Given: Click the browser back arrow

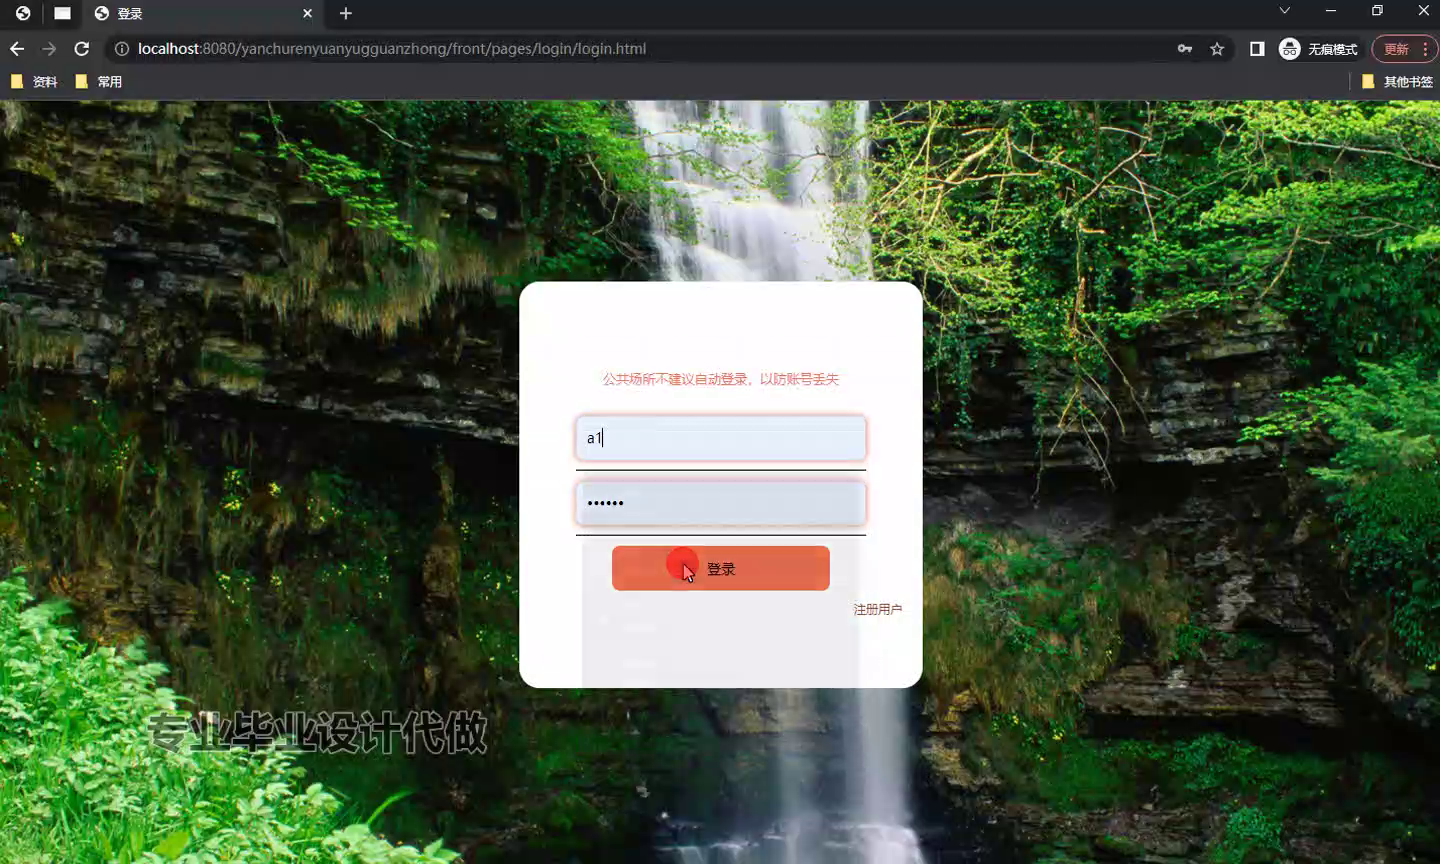Looking at the screenshot, I should click(17, 49).
